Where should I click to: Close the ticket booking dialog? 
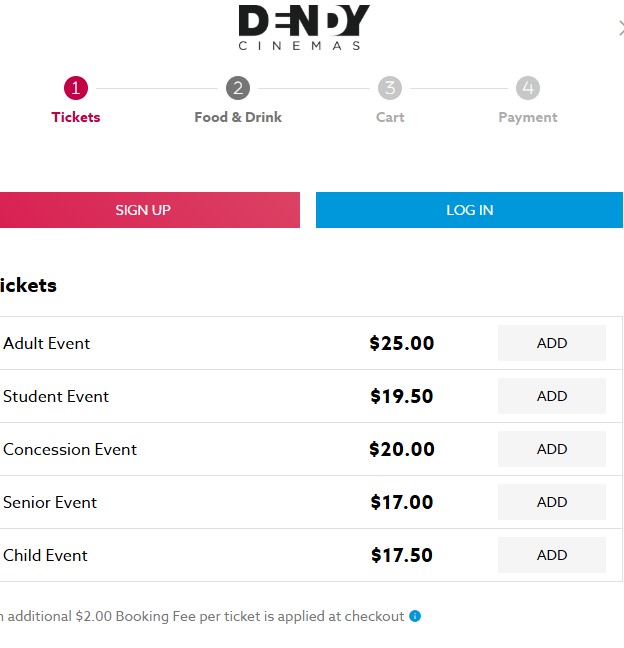(620, 28)
